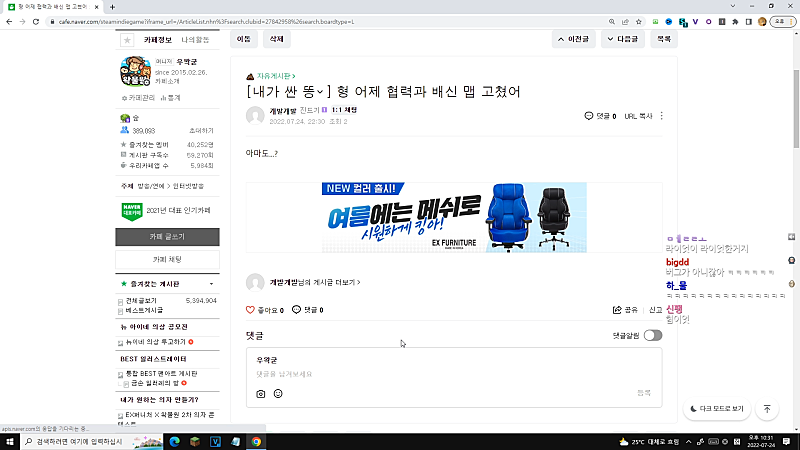Image resolution: width=800 pixels, height=450 pixels.
Task: Click the EX FURNITURE chair ad banner
Action: 454,217
